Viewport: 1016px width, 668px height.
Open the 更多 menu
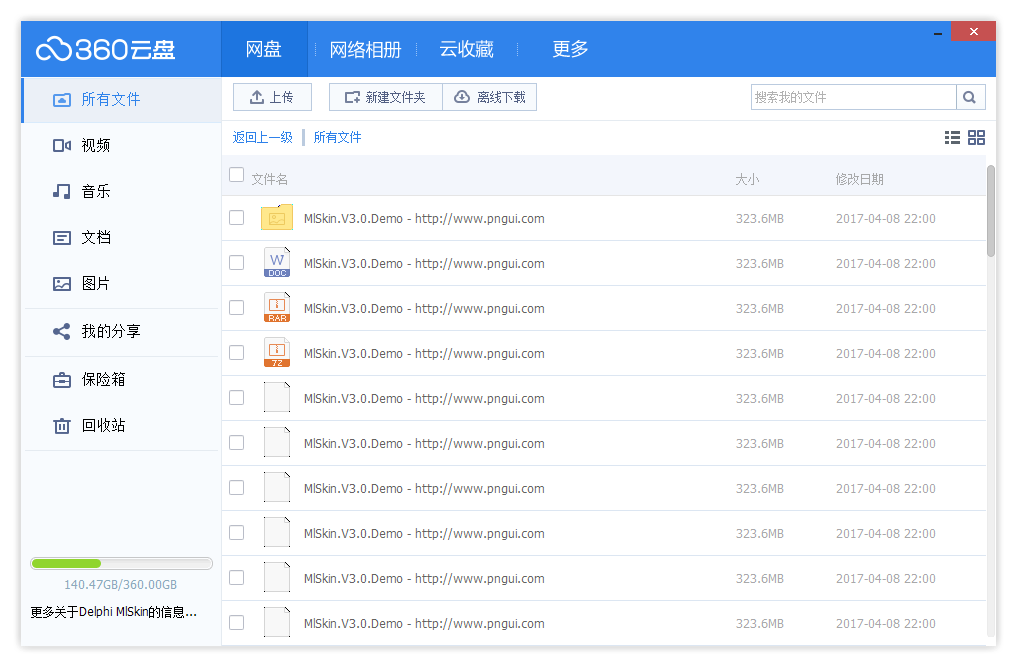point(570,49)
